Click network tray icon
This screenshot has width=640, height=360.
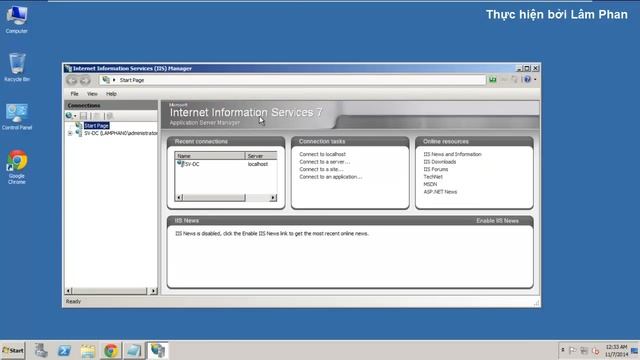[x=584, y=351]
